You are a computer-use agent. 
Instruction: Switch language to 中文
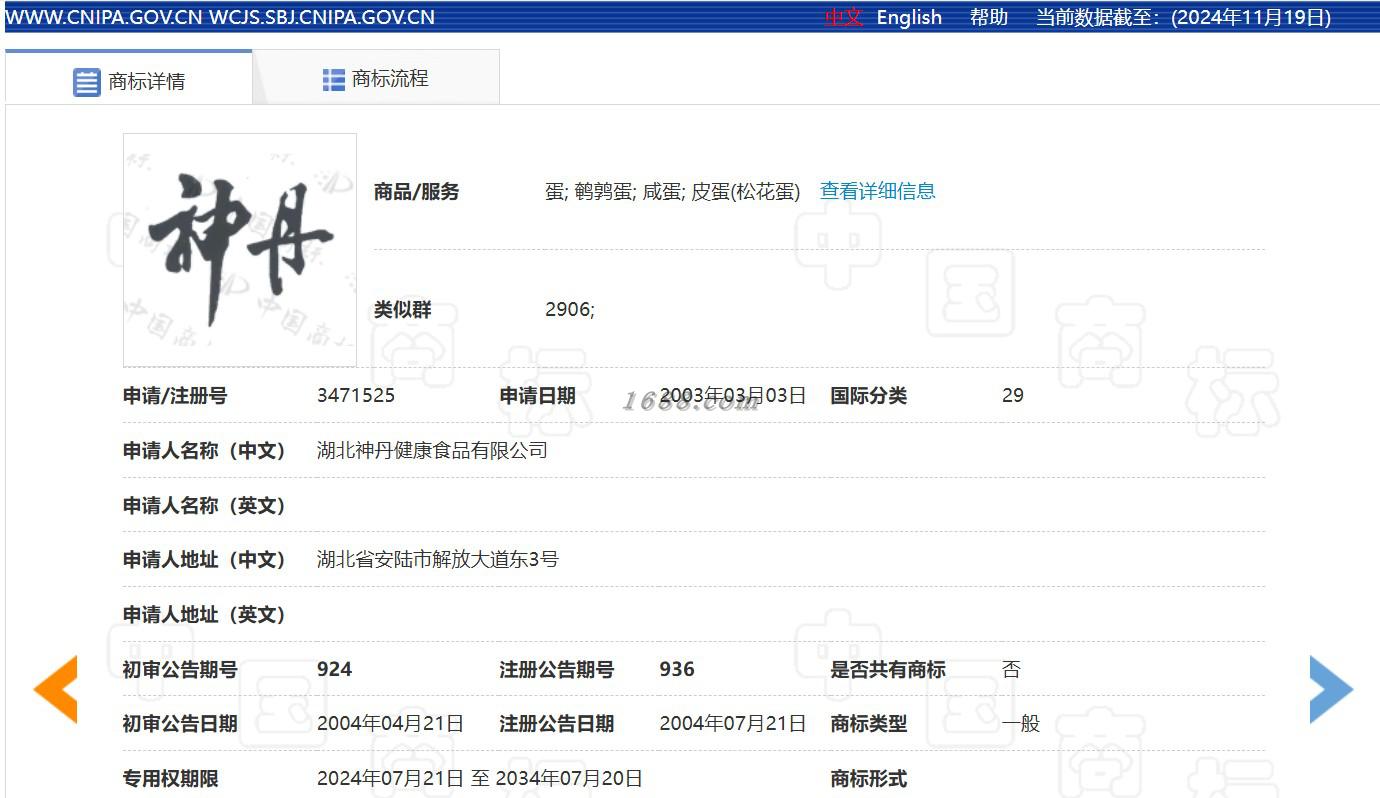(x=843, y=17)
